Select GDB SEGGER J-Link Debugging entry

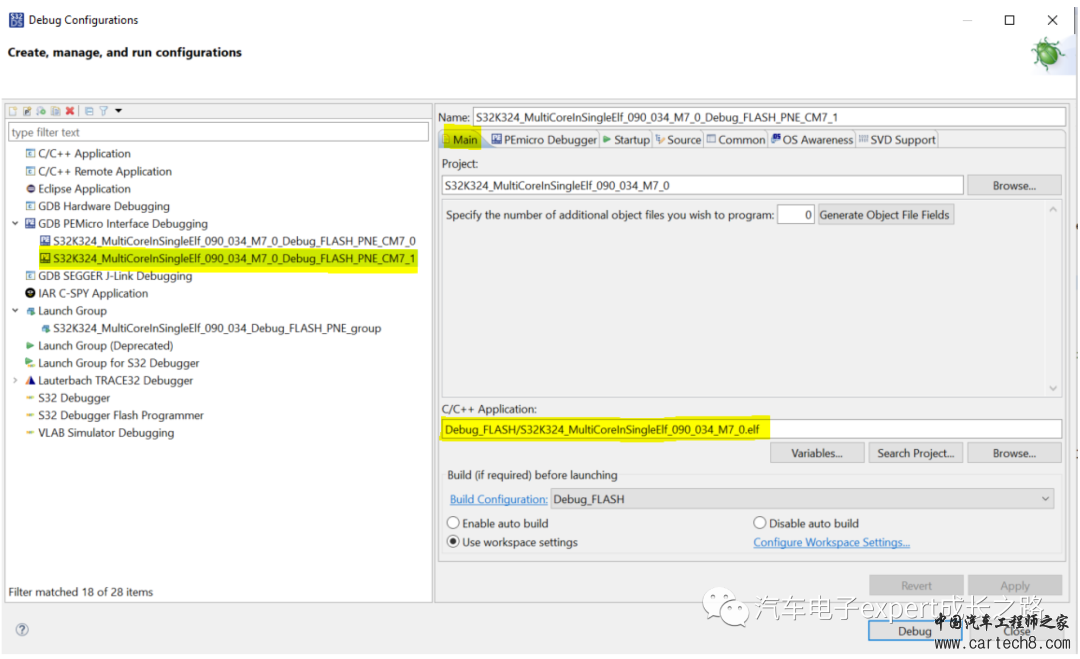[115, 275]
